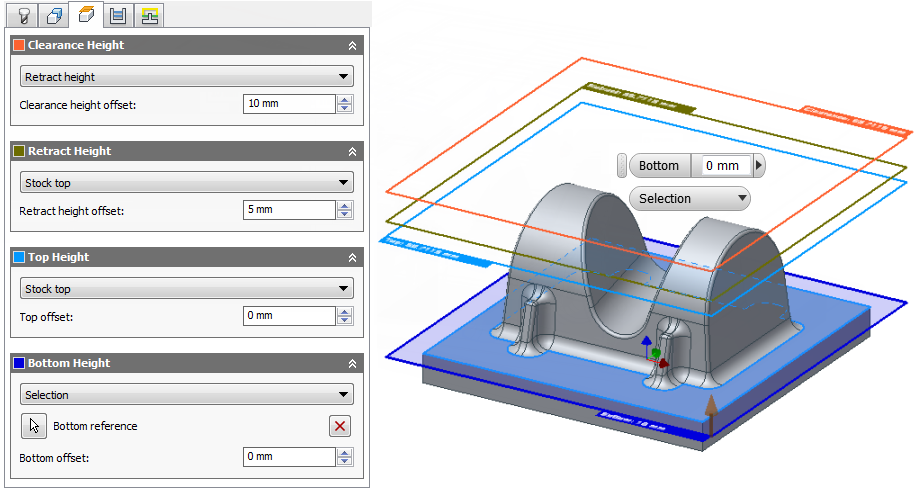Screen dimensions: 914x488
Task: Click the 'Bottom reference' label
Action: pyautogui.click(x=95, y=426)
